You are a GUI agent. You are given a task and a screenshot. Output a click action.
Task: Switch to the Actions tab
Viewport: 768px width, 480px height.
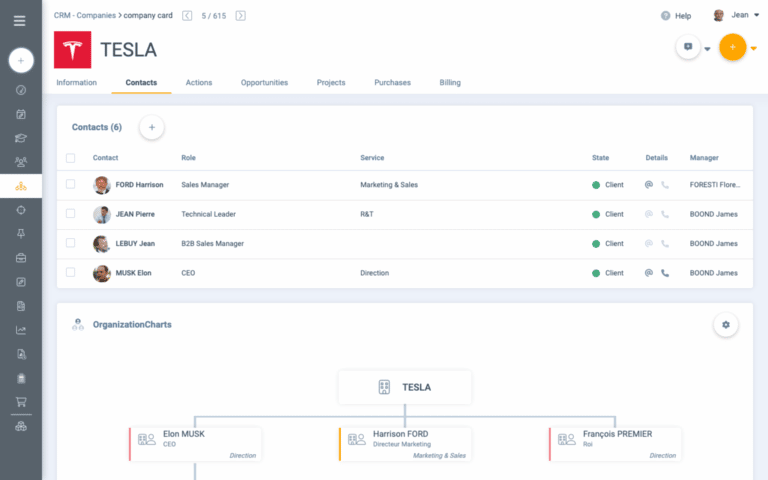[199, 82]
